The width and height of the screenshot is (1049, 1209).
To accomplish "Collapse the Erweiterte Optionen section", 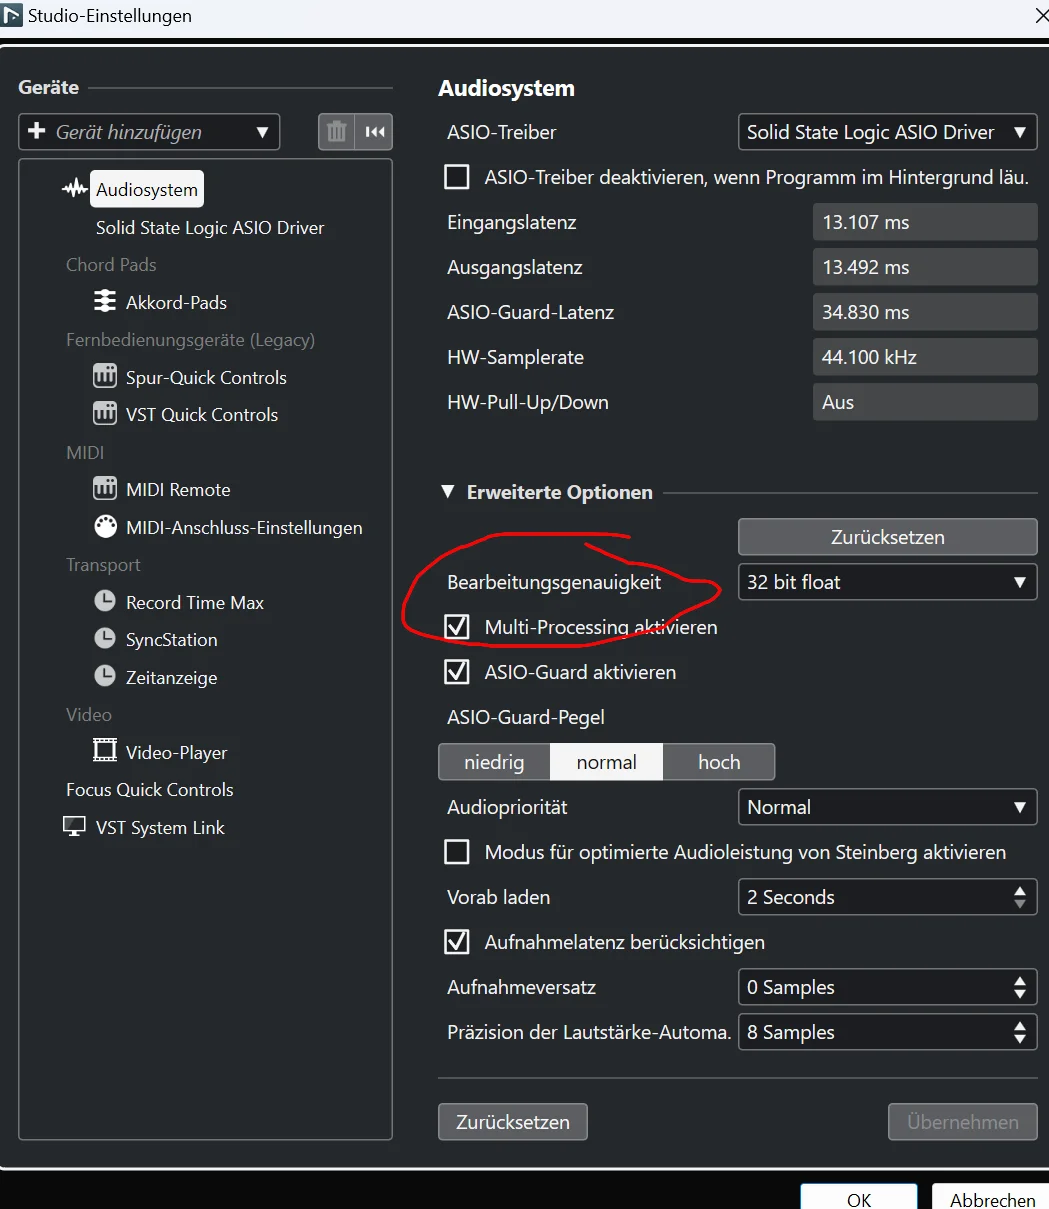I will coord(447,492).
